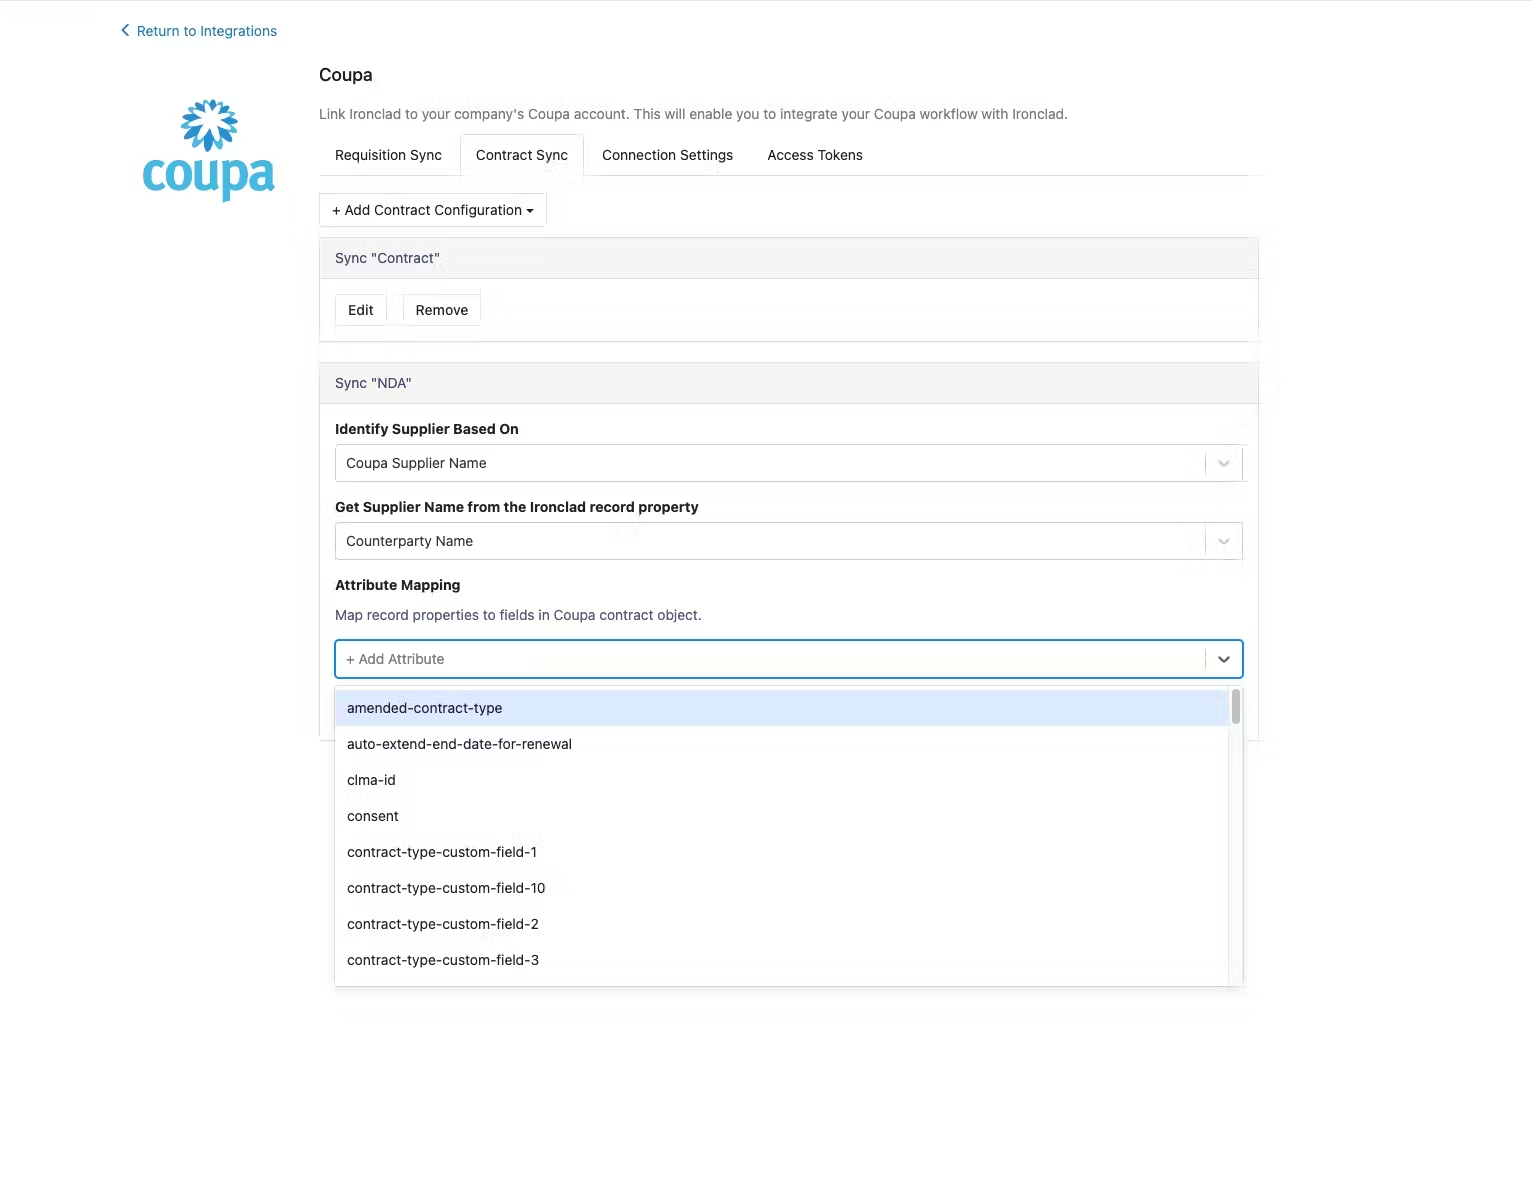
Task: Switch to the Requisition Sync tab
Action: coord(388,155)
